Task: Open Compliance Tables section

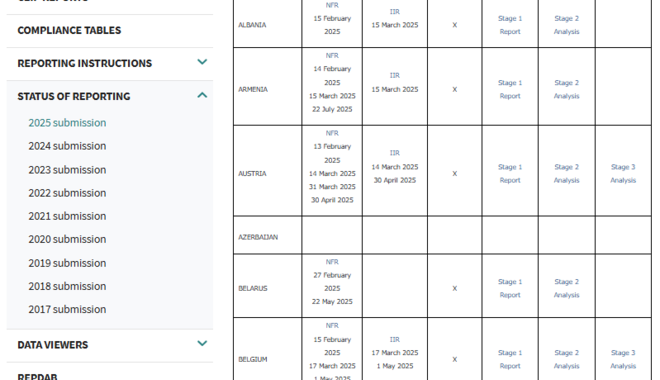Action: tap(69, 30)
